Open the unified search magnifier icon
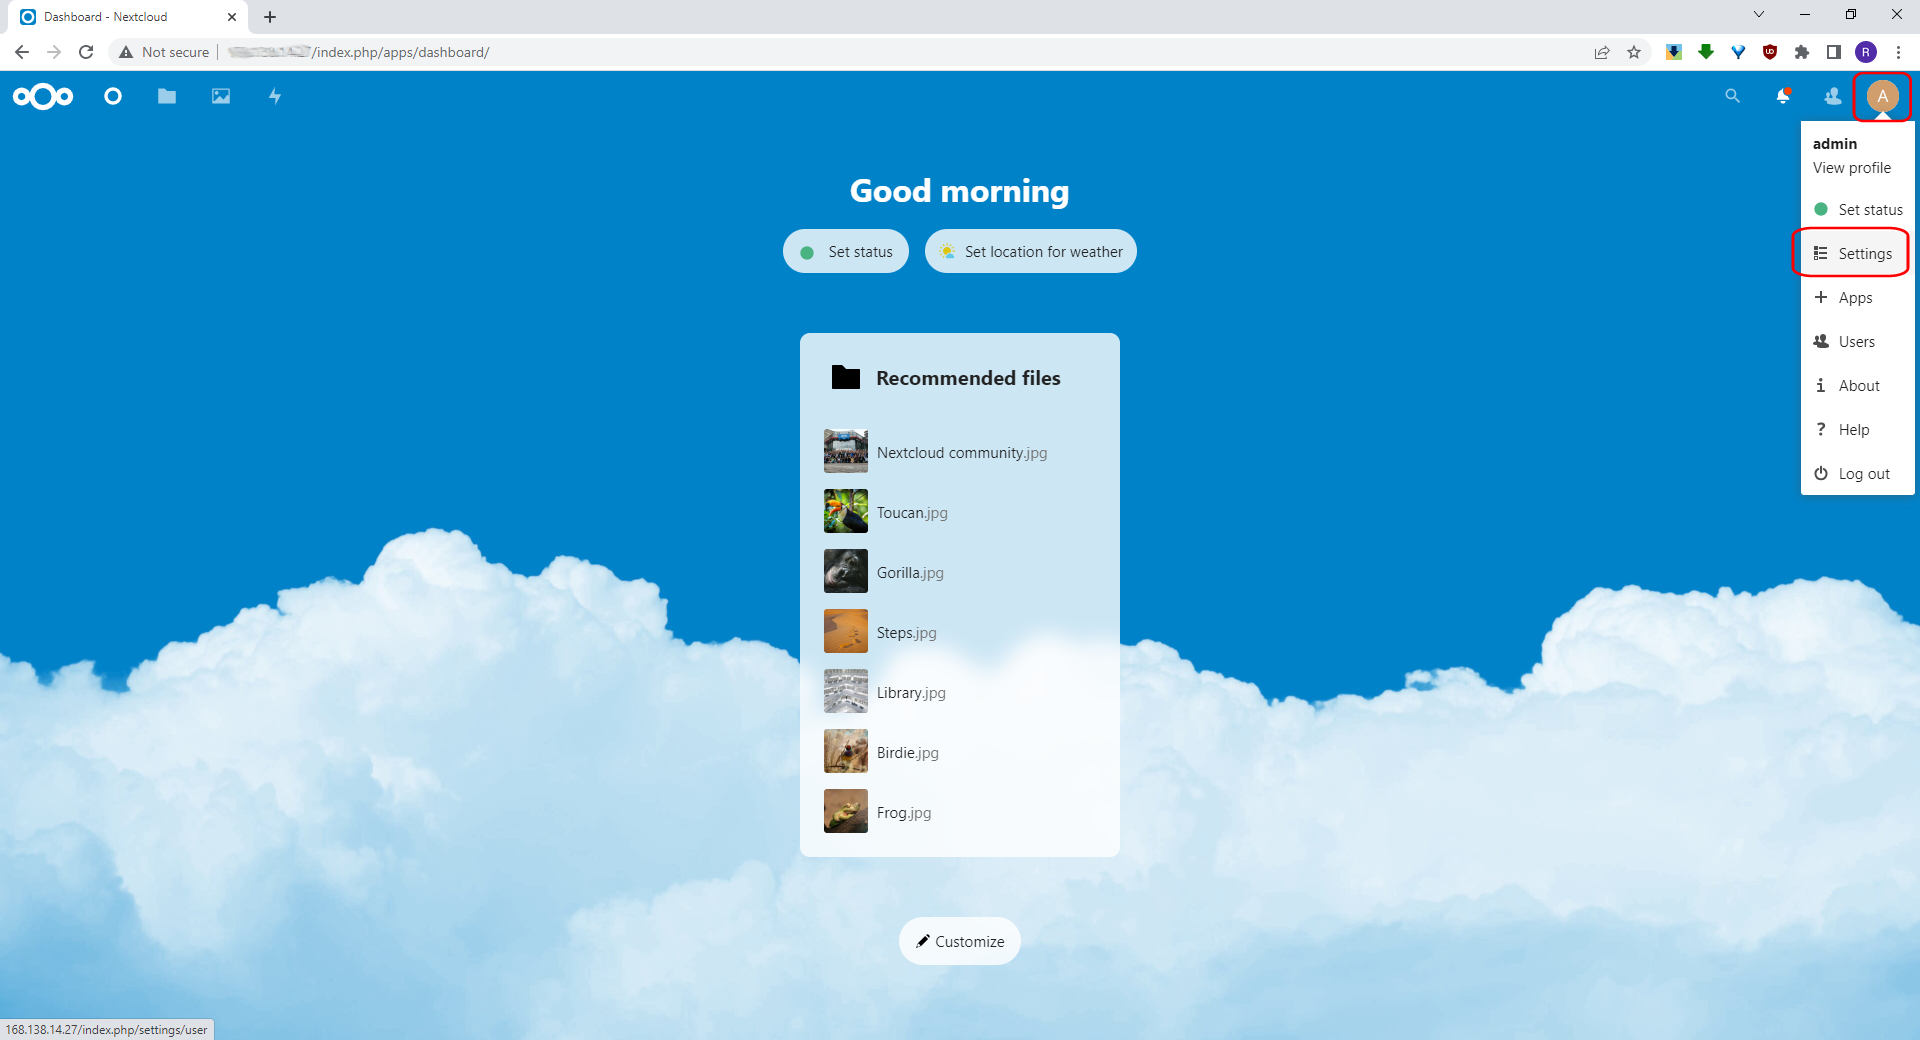Image resolution: width=1920 pixels, height=1040 pixels. (x=1732, y=96)
